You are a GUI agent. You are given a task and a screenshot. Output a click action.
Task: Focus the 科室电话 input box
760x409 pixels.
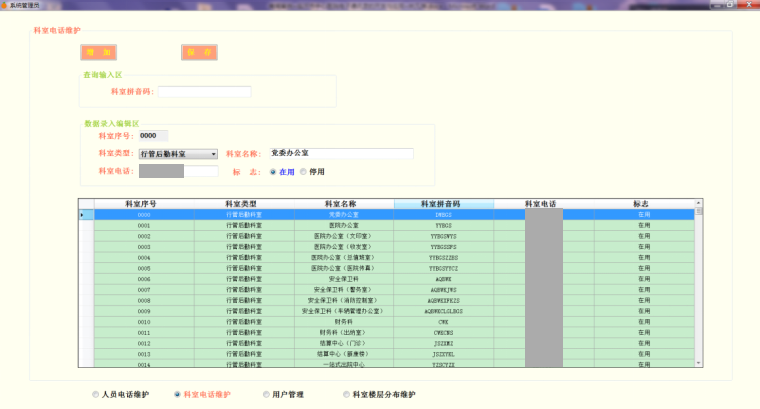pyautogui.click(x=185, y=172)
